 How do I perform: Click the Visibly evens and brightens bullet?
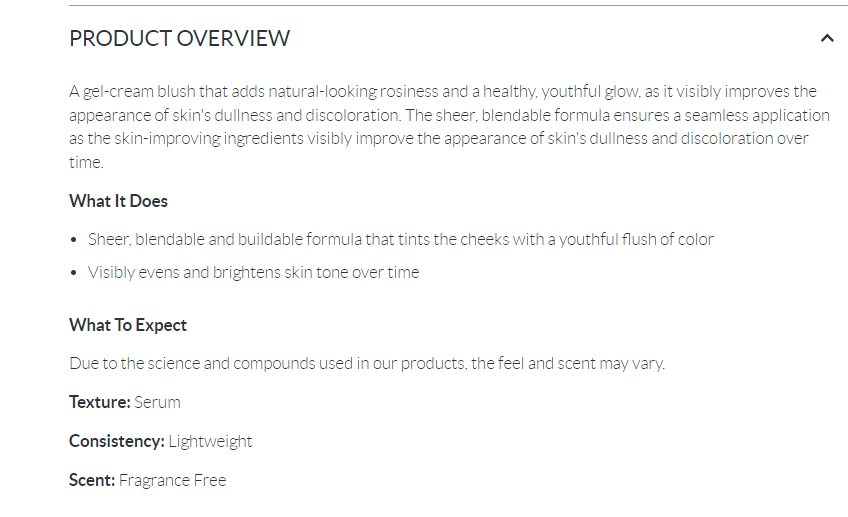pyautogui.click(x=253, y=272)
